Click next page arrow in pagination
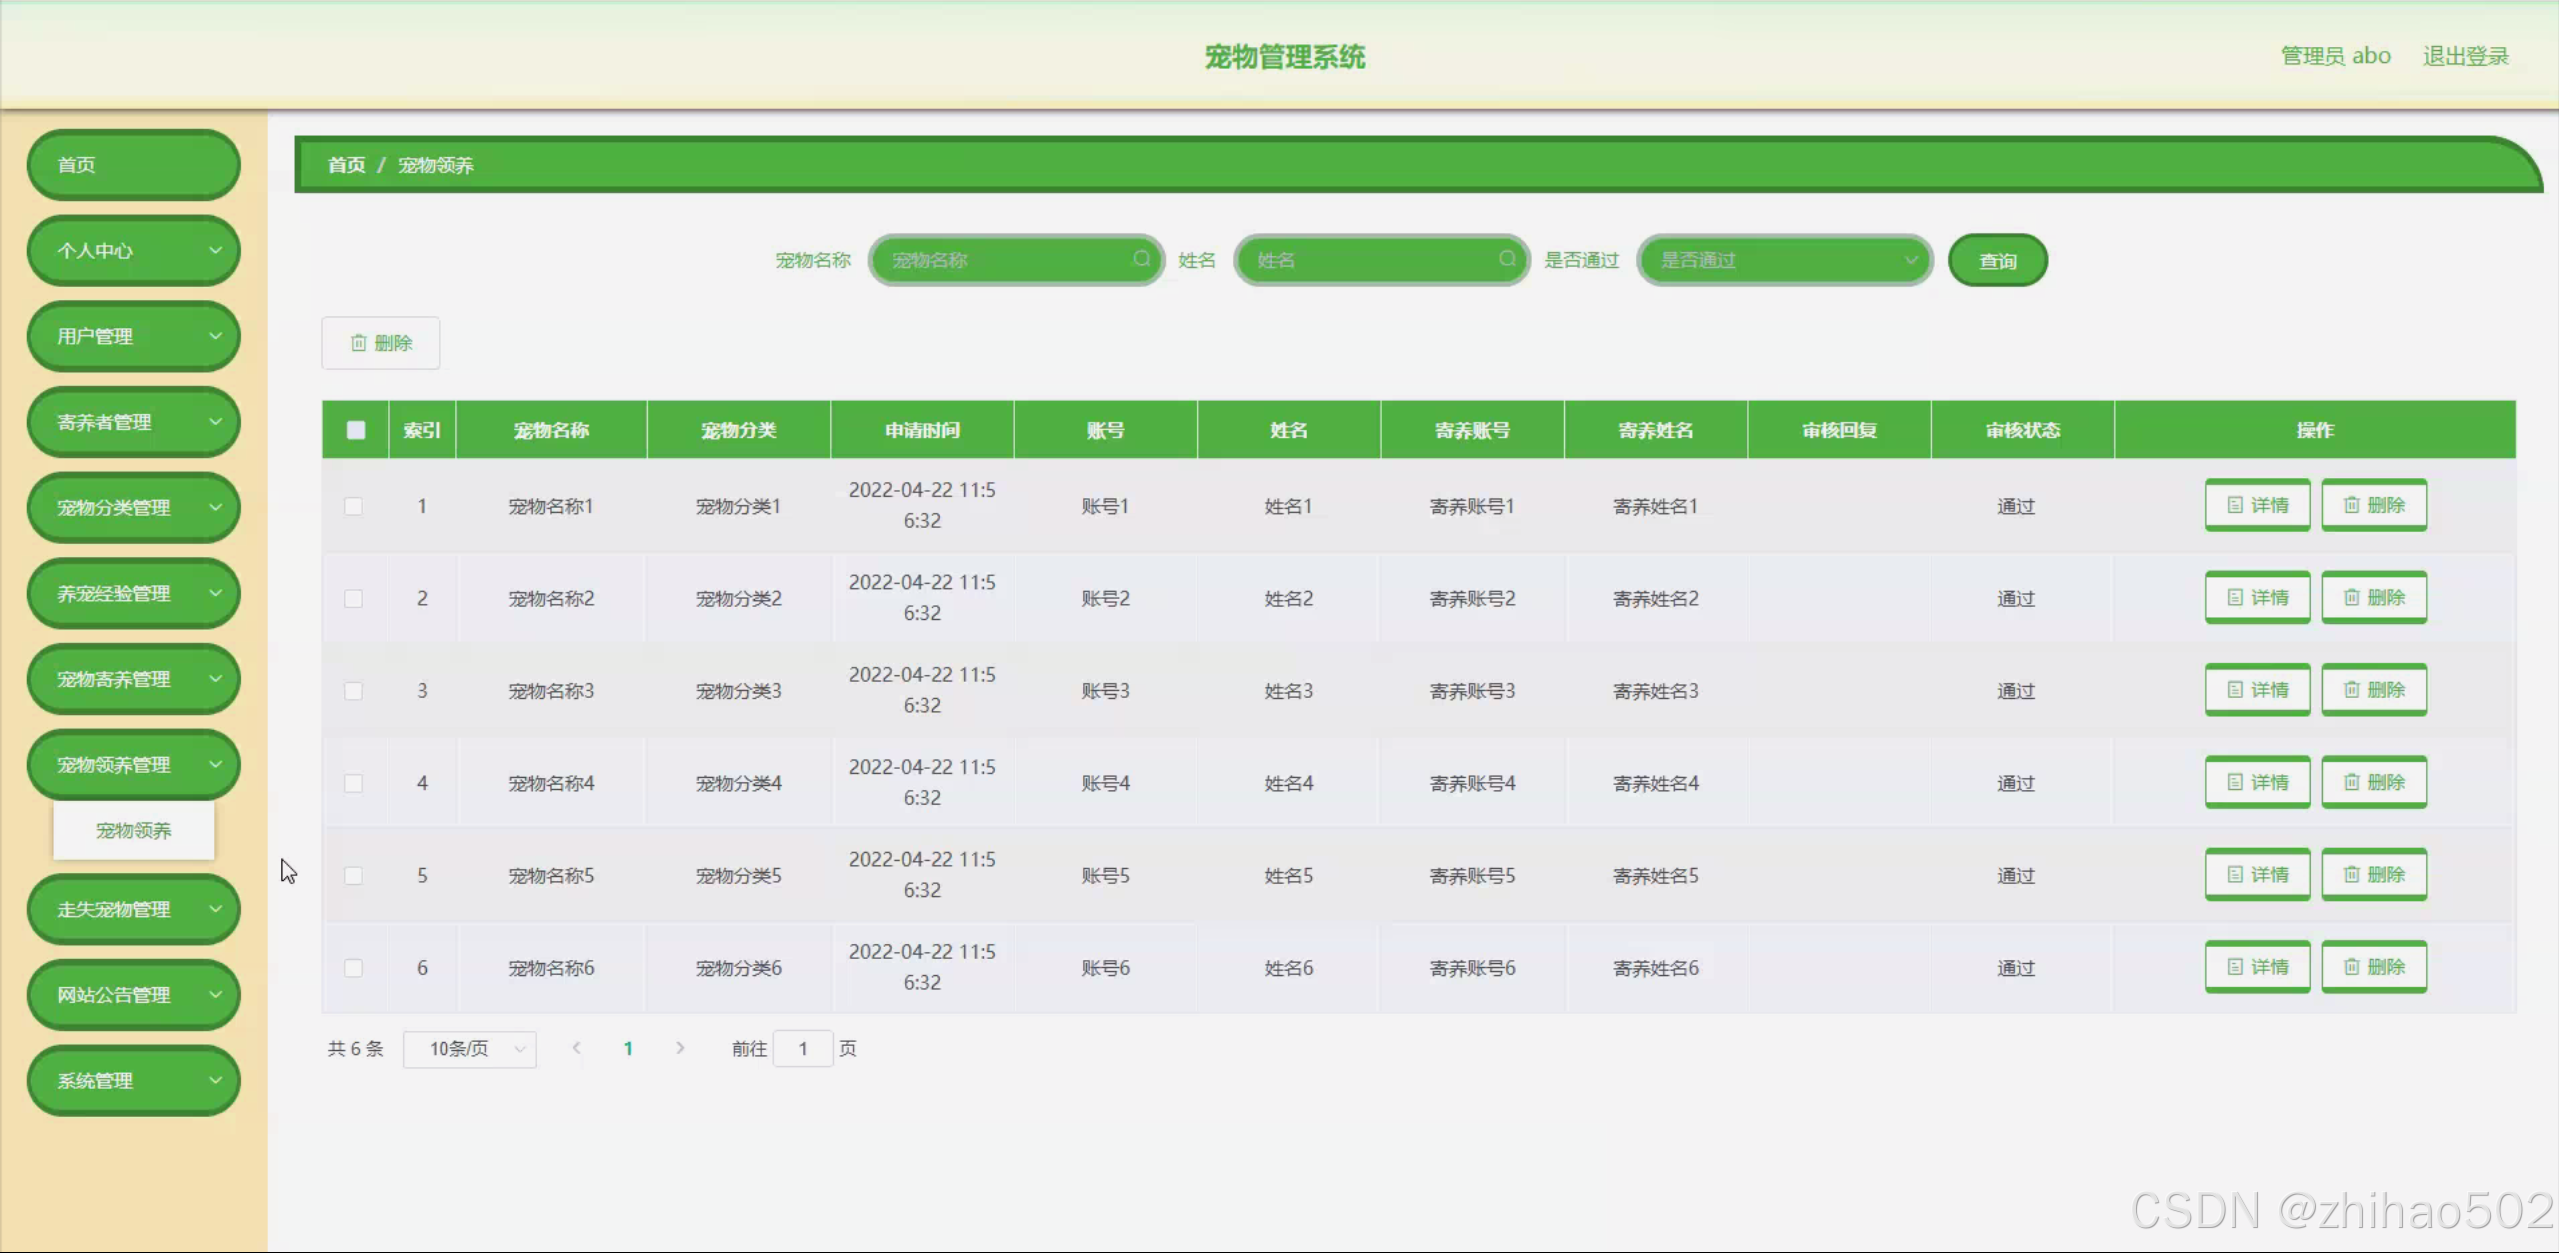The width and height of the screenshot is (2559, 1253). (680, 1048)
